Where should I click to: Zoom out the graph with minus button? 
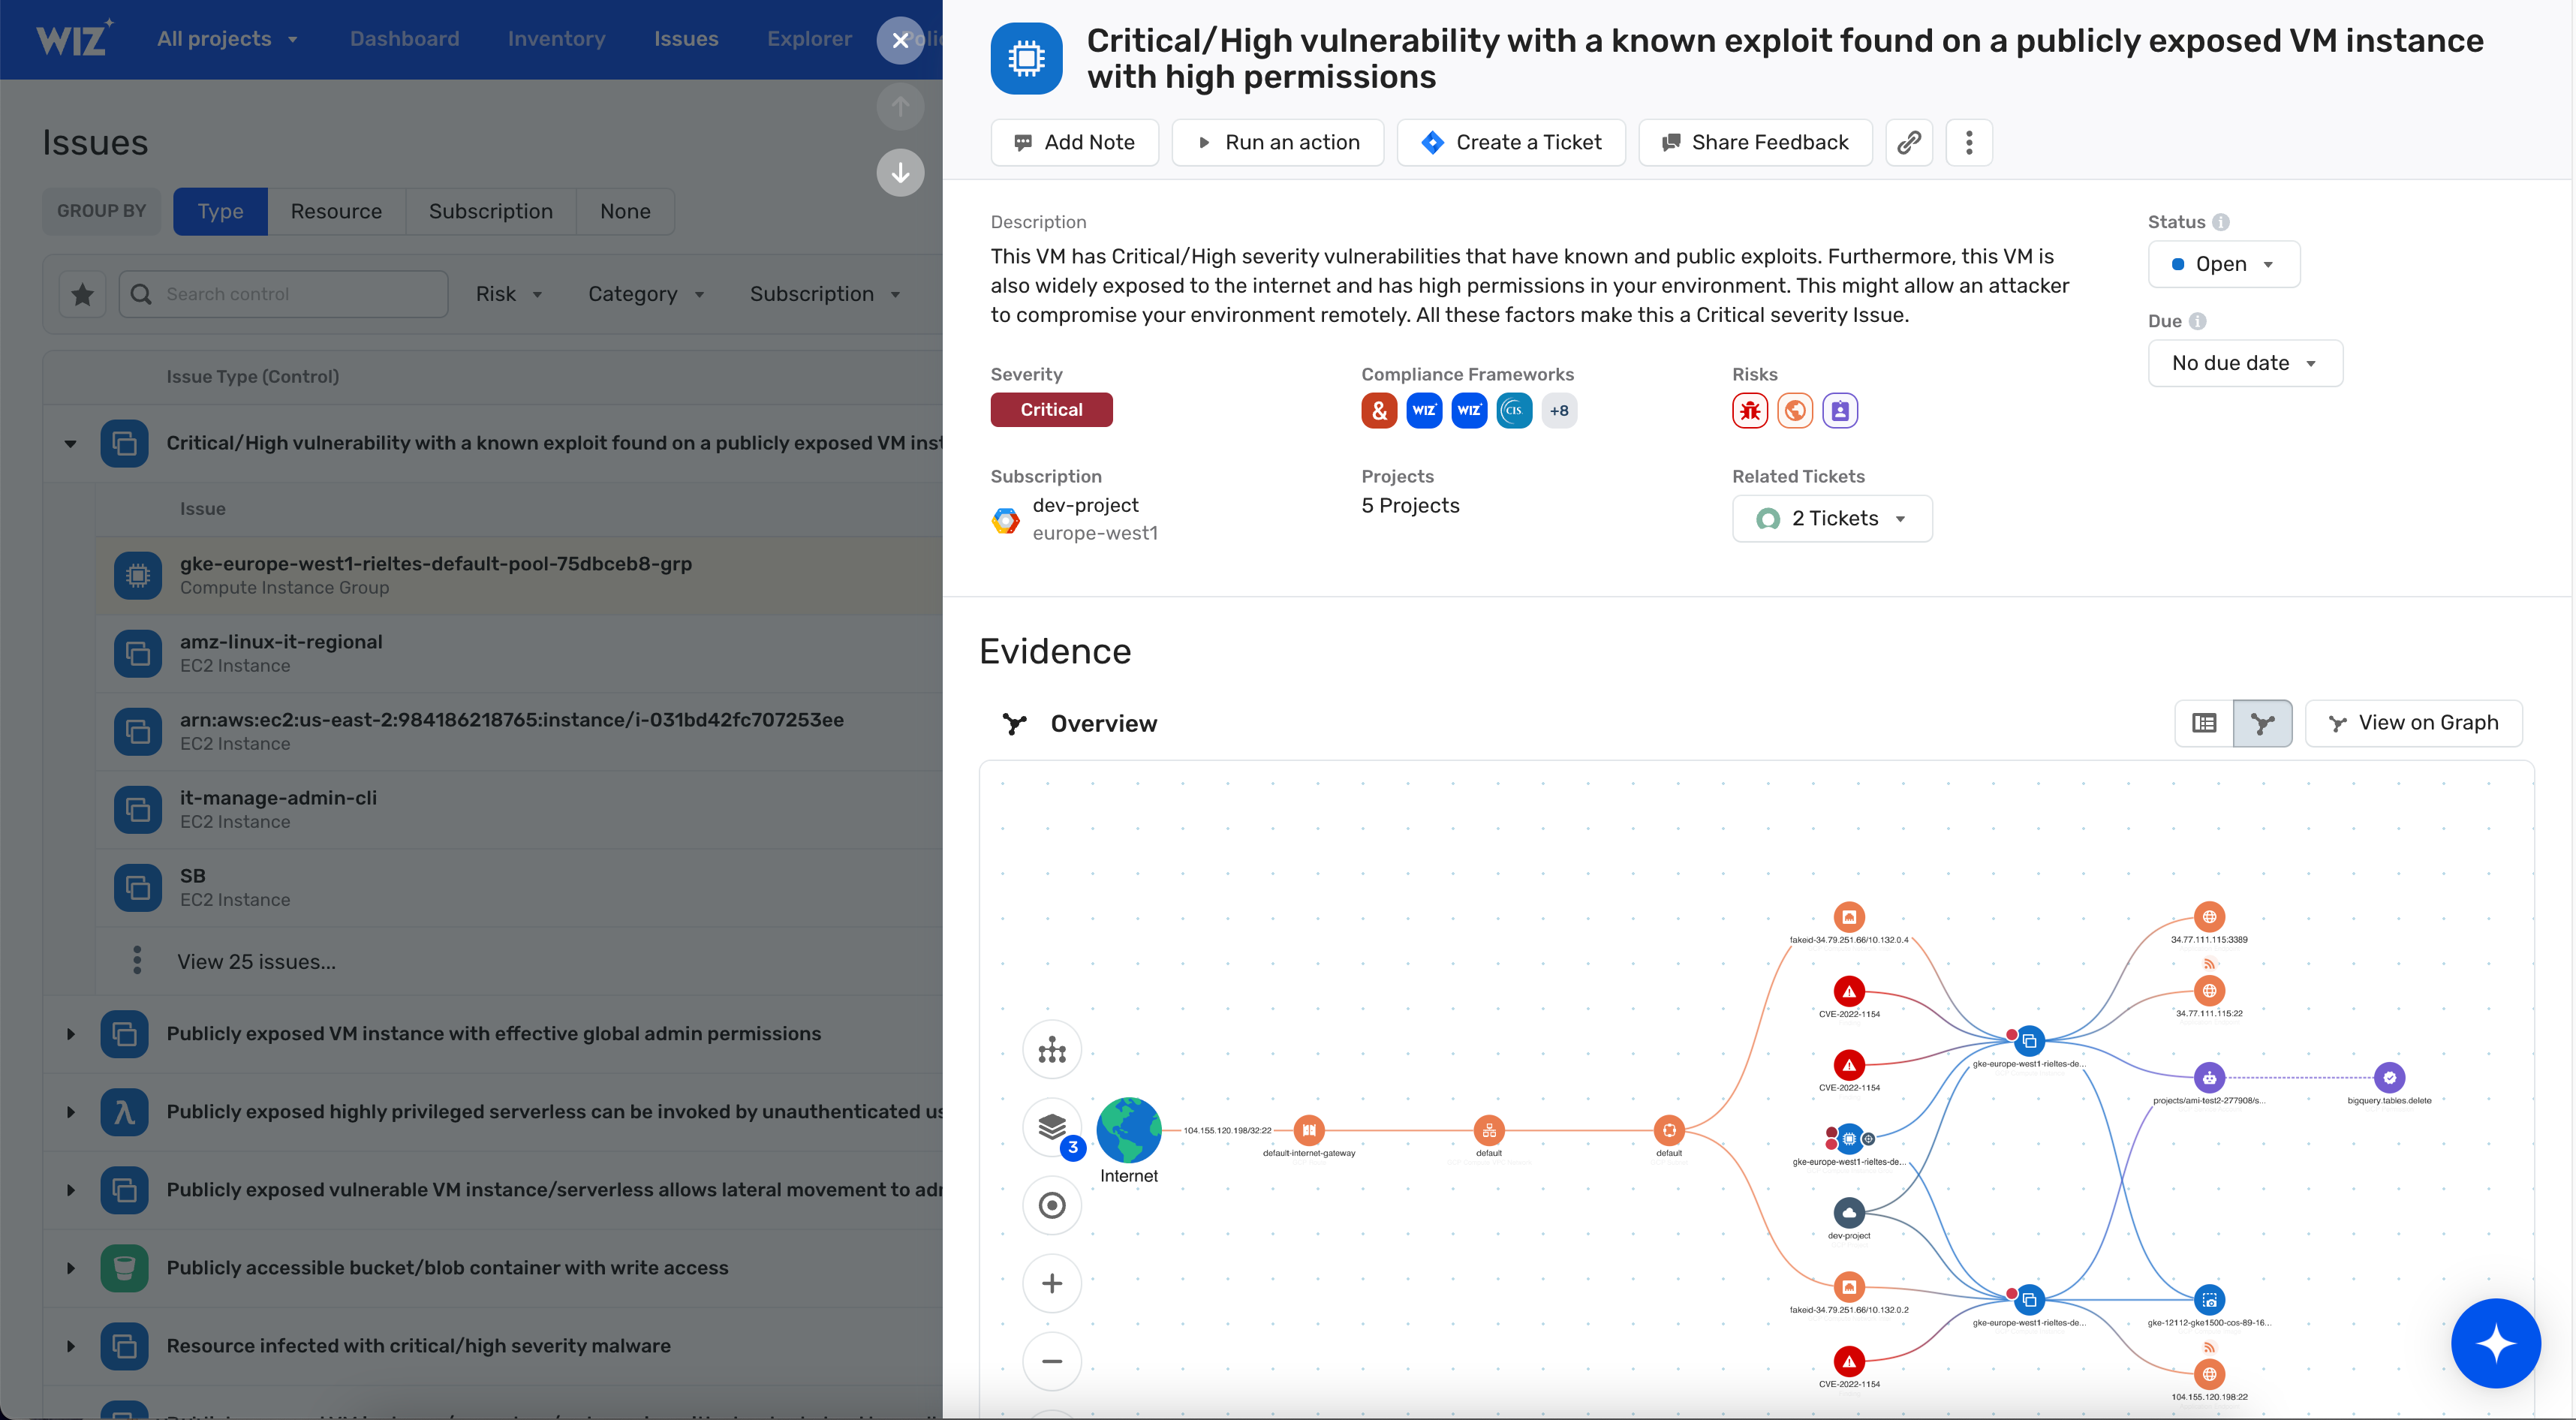[1052, 1362]
